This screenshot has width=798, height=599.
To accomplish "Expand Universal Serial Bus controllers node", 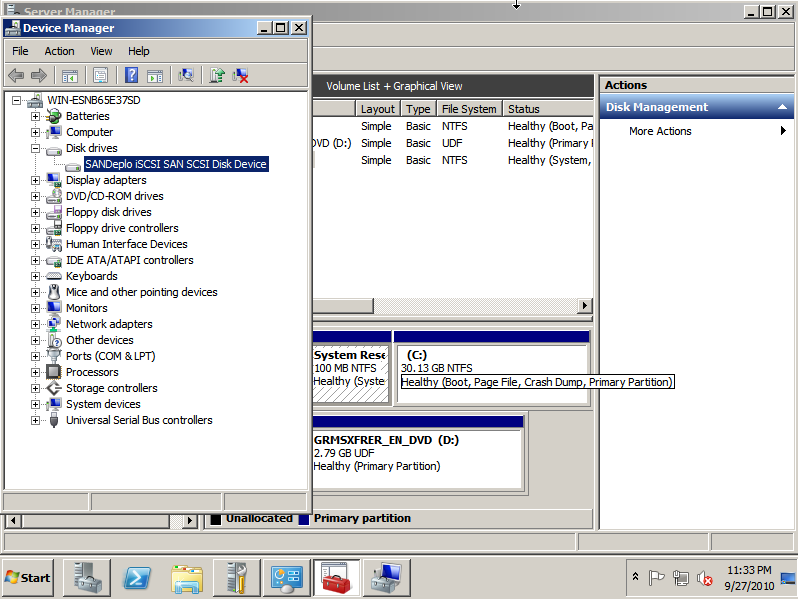I will pos(35,420).
